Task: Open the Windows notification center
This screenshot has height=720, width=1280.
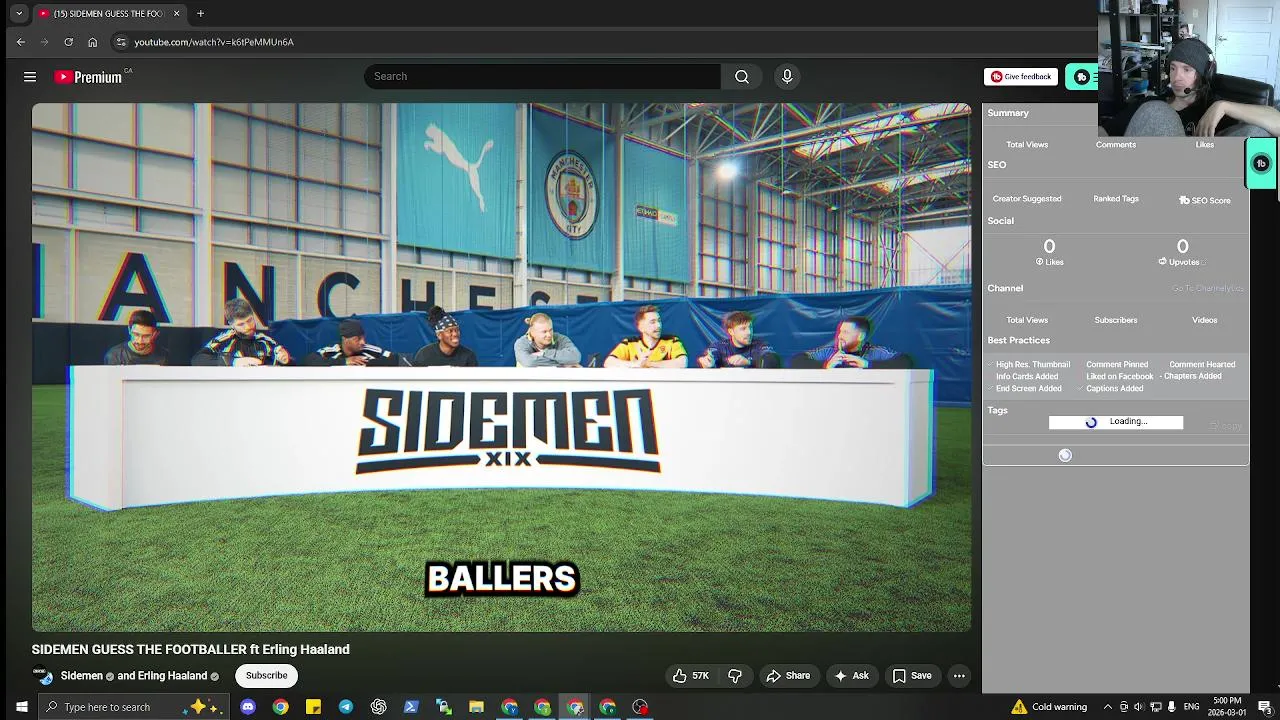Action: pyautogui.click(x=1264, y=707)
